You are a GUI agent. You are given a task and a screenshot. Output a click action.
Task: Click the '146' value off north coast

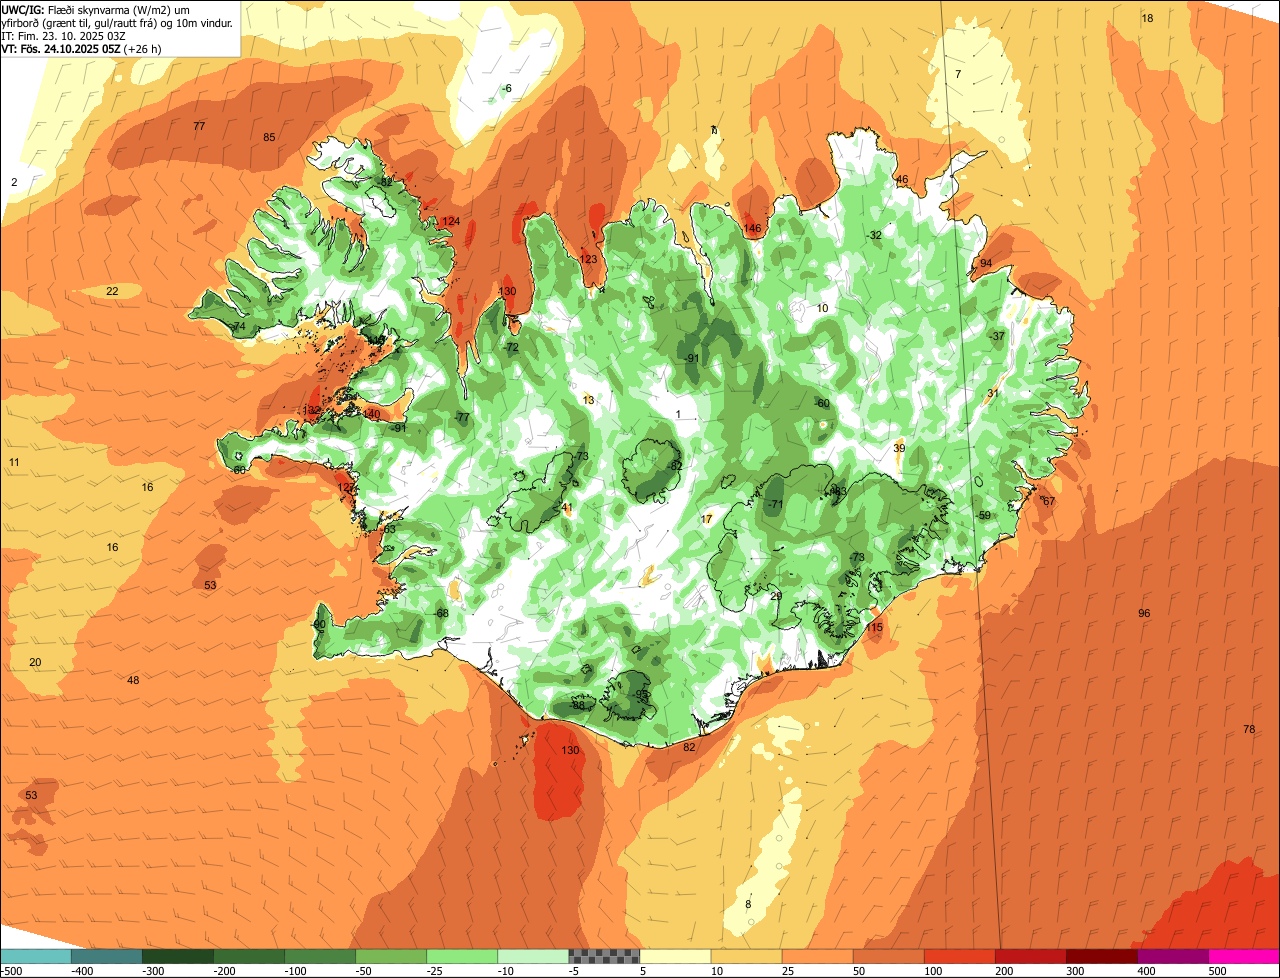pos(752,229)
